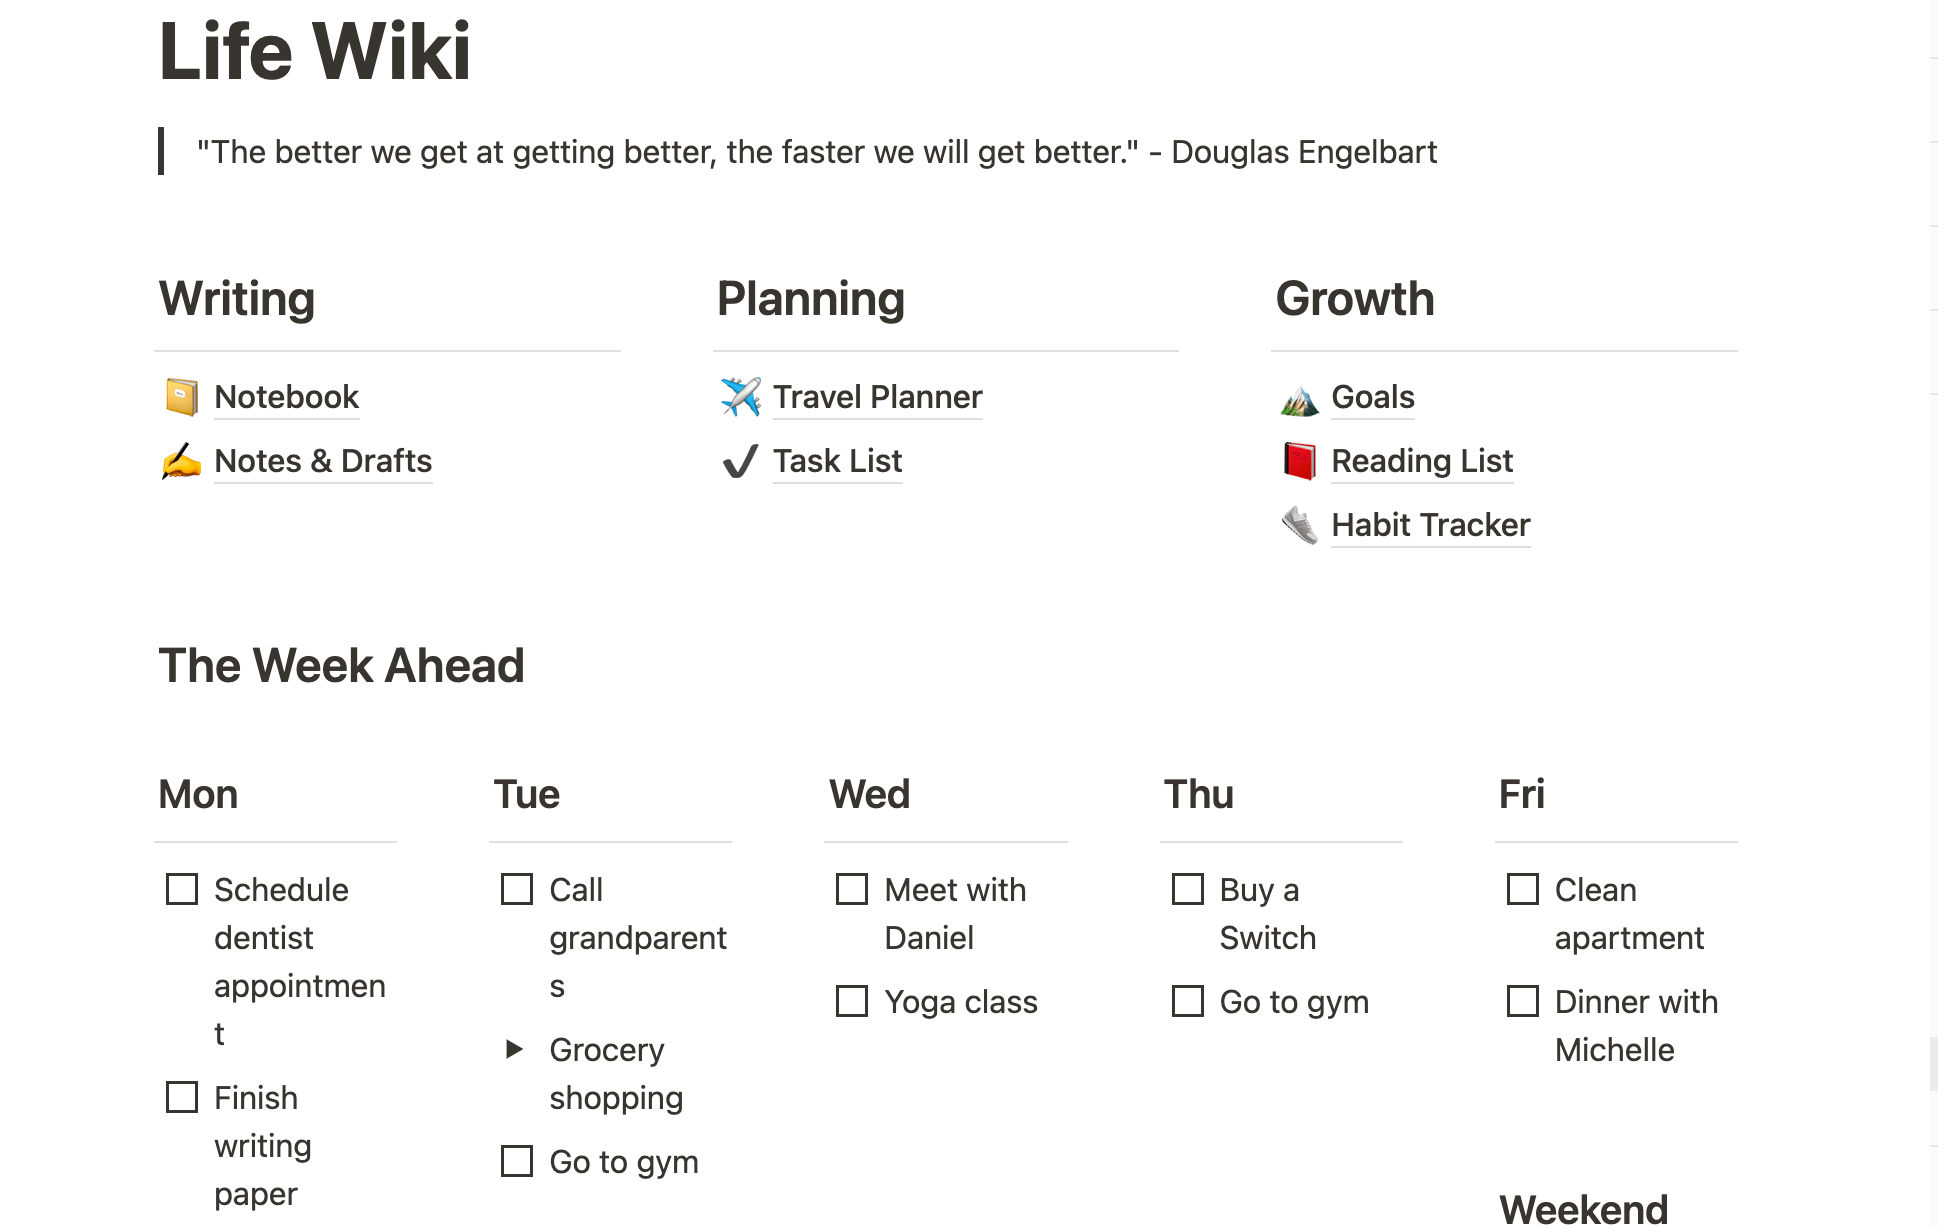
Task: Check off Schedule dentist appointment
Action: 182,889
